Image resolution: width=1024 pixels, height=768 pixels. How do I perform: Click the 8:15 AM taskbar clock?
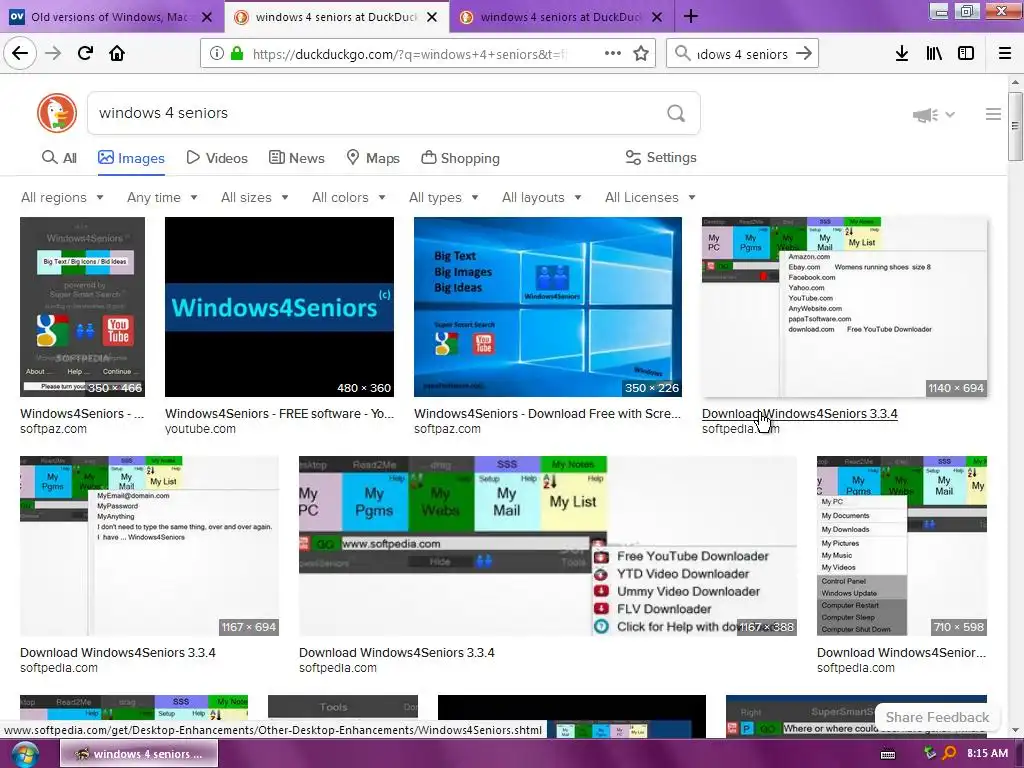[x=987, y=754]
